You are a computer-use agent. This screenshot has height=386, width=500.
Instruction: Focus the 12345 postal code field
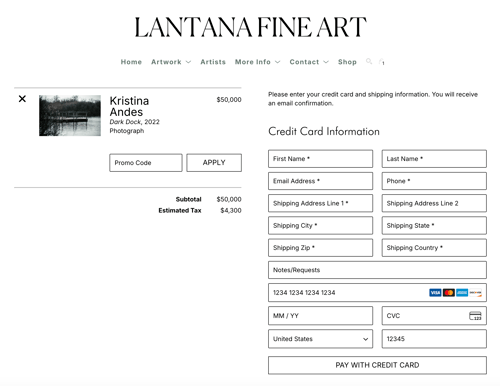pyautogui.click(x=434, y=339)
